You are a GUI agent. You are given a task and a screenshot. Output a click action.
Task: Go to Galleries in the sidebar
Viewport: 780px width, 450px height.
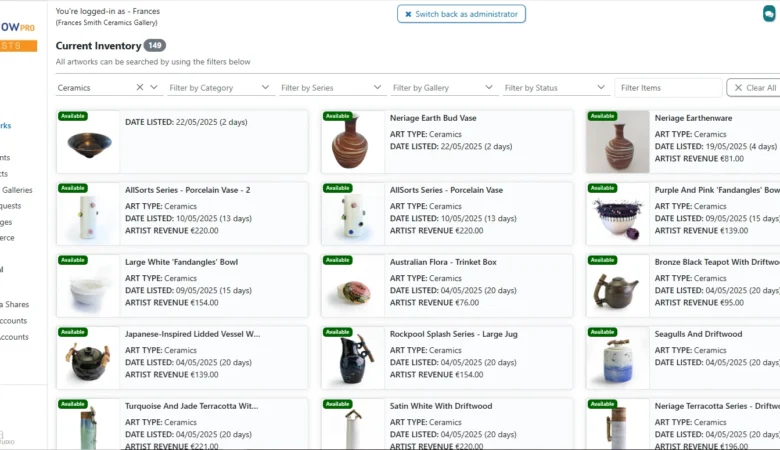click(x=17, y=190)
